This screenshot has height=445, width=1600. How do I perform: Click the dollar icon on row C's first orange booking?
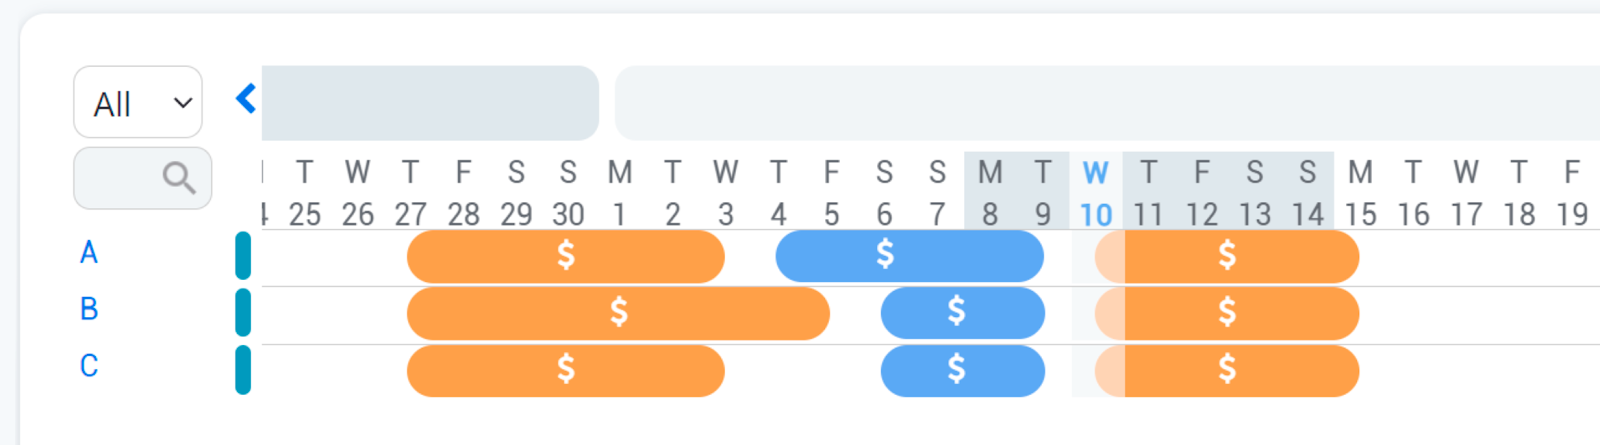[x=566, y=369]
